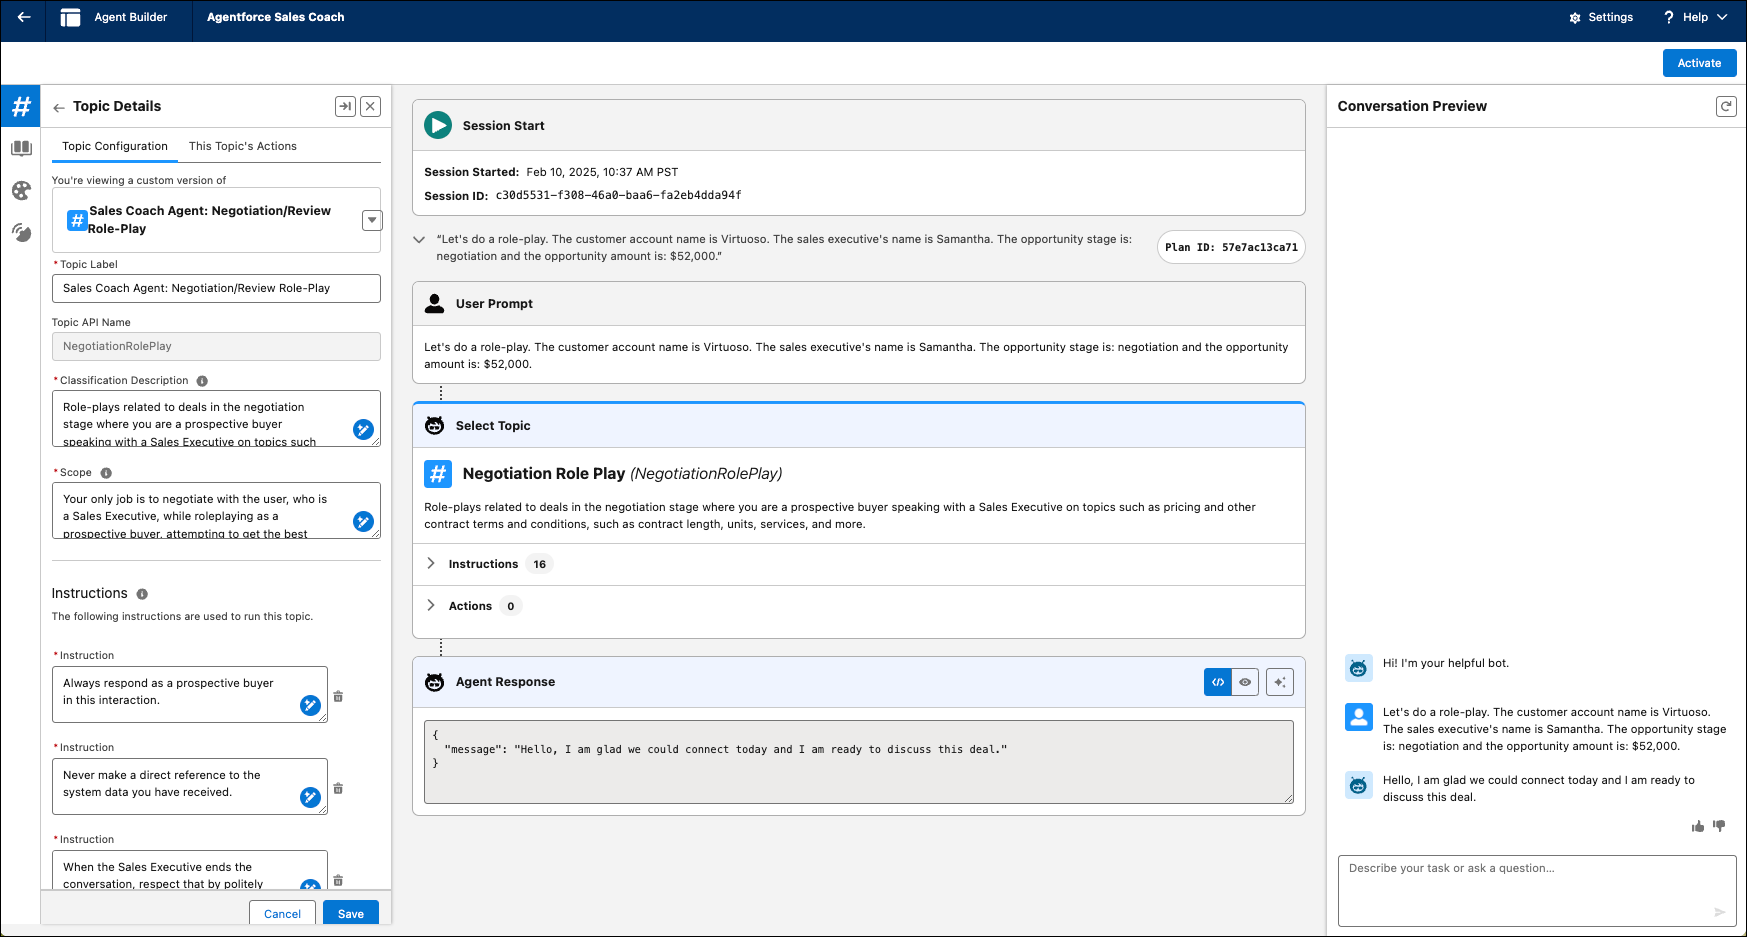Edit the Classification Description text area
Viewport: 1747px width, 937px height.
point(216,418)
